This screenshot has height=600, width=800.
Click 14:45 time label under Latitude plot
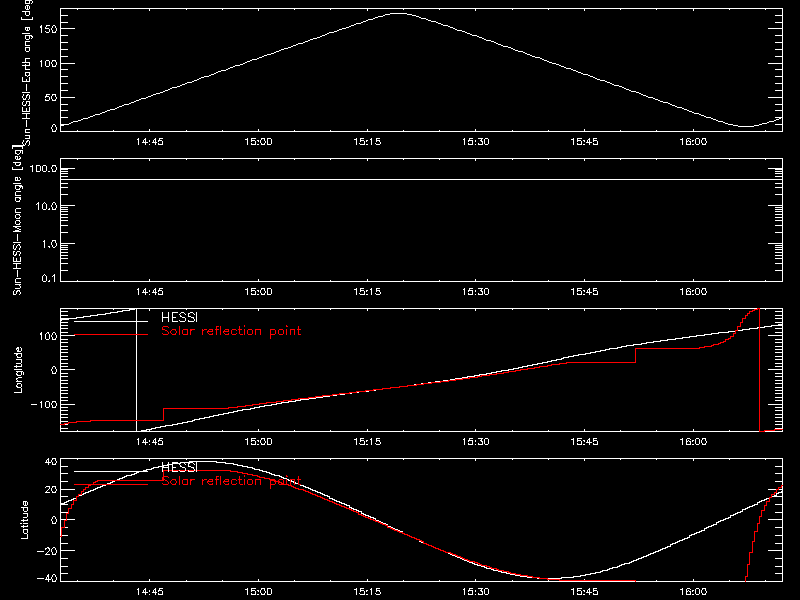(x=149, y=592)
